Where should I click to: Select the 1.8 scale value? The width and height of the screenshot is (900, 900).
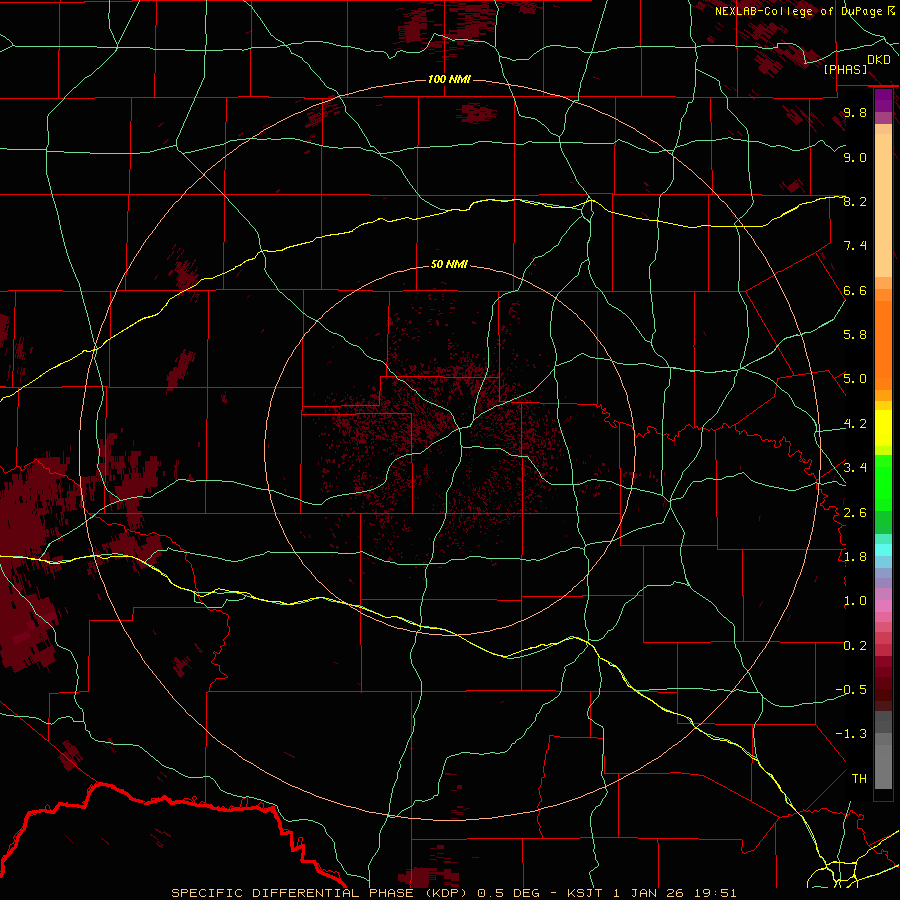pos(855,557)
